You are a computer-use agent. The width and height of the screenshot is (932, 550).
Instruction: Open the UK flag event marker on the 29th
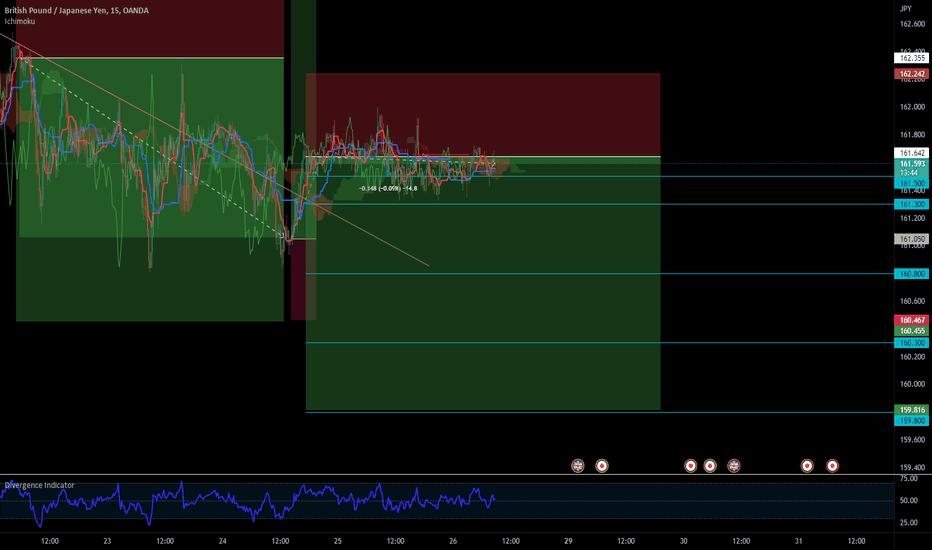(578, 466)
